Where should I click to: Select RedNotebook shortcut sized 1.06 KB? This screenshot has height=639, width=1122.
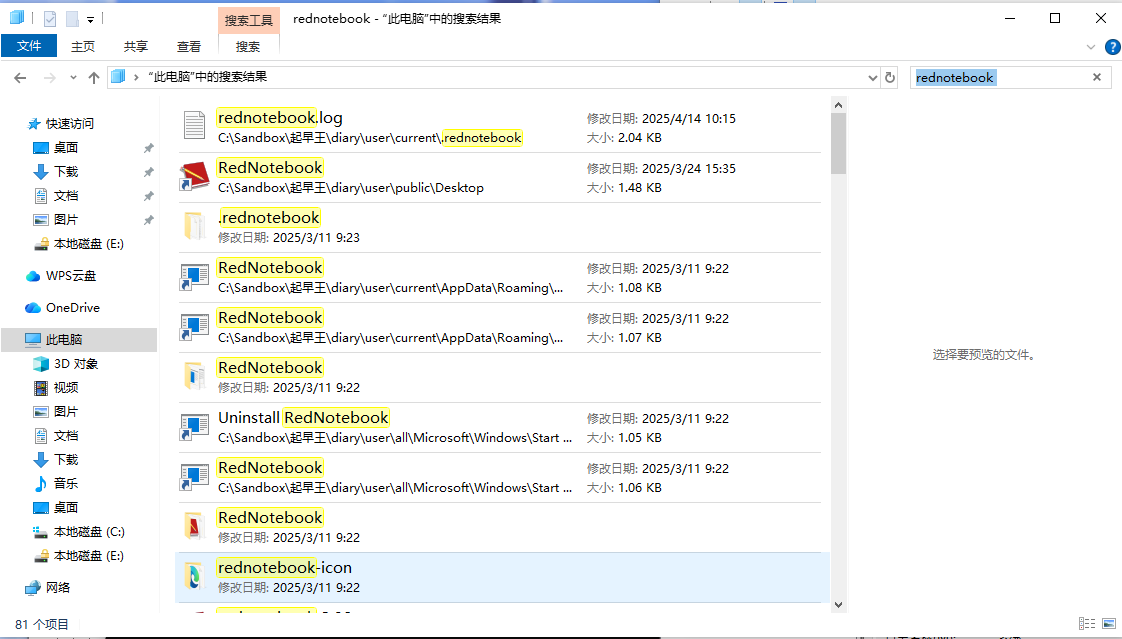click(x=499, y=477)
